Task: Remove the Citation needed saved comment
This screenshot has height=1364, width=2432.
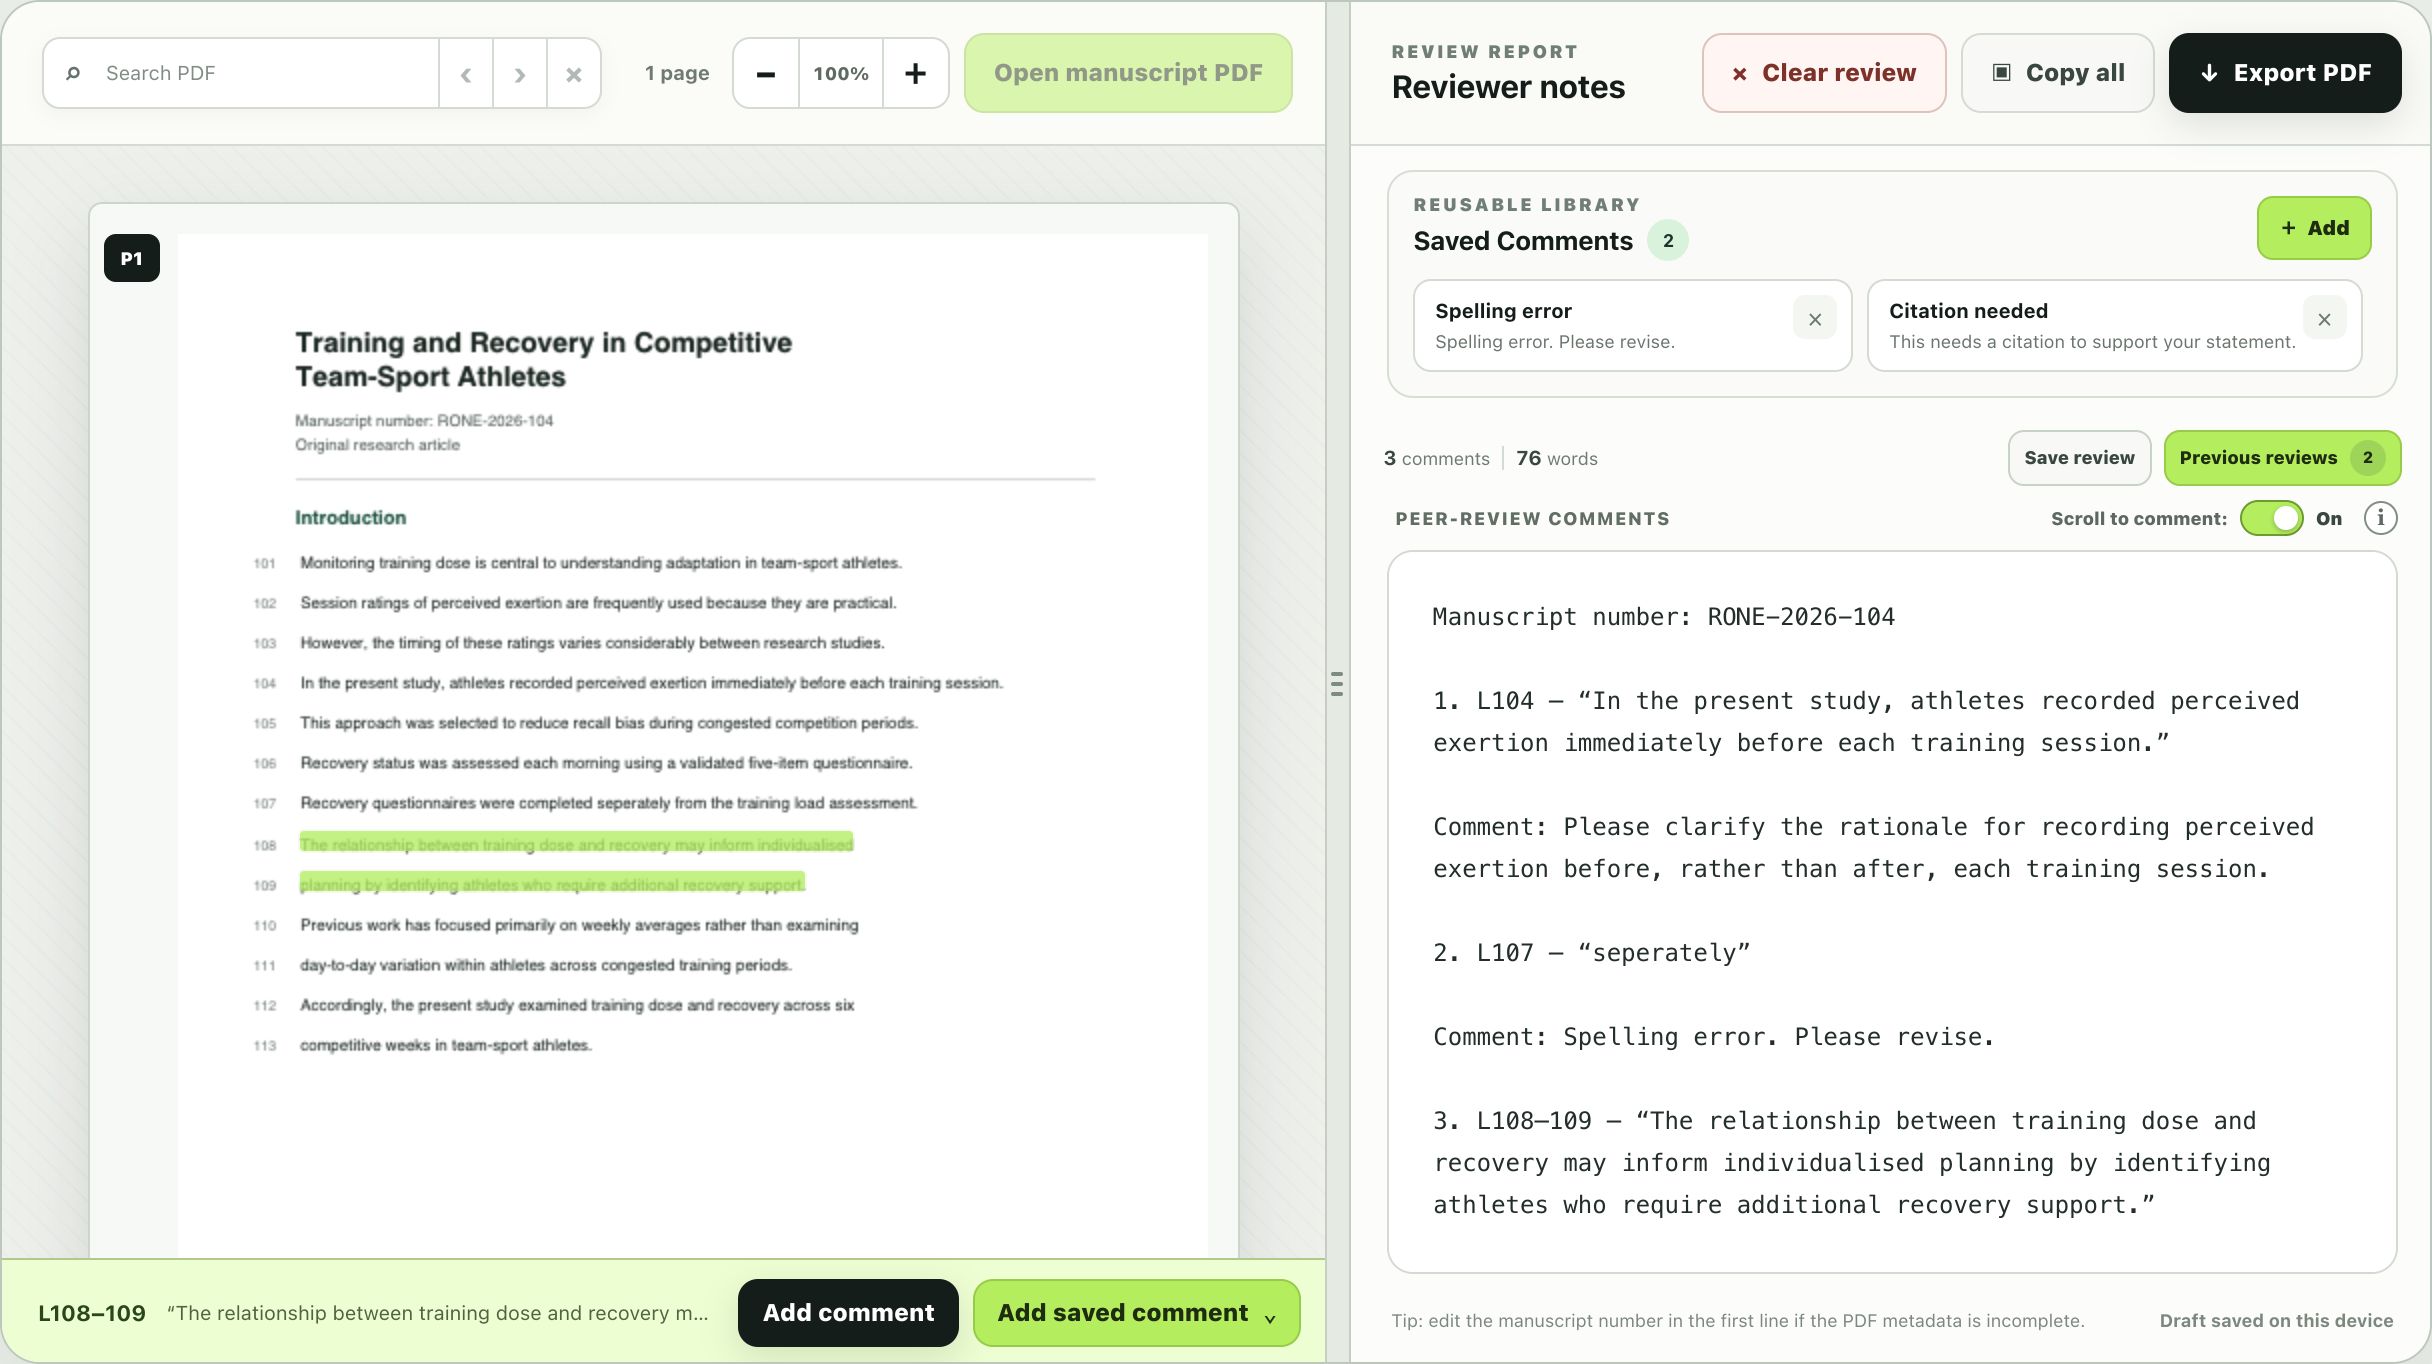Action: (2324, 319)
